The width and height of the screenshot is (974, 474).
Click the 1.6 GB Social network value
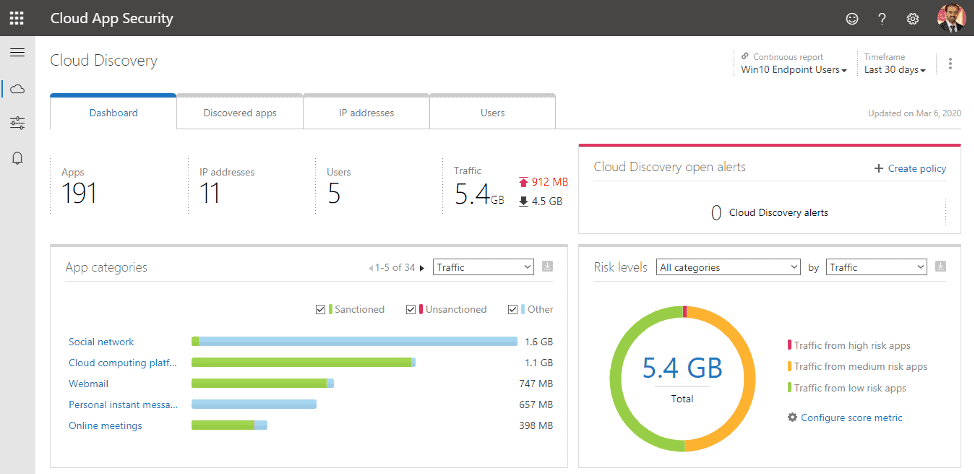539,342
